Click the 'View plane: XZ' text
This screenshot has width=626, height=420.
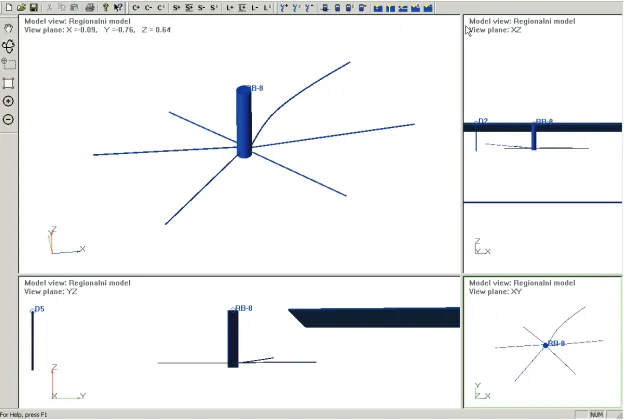tap(495, 30)
